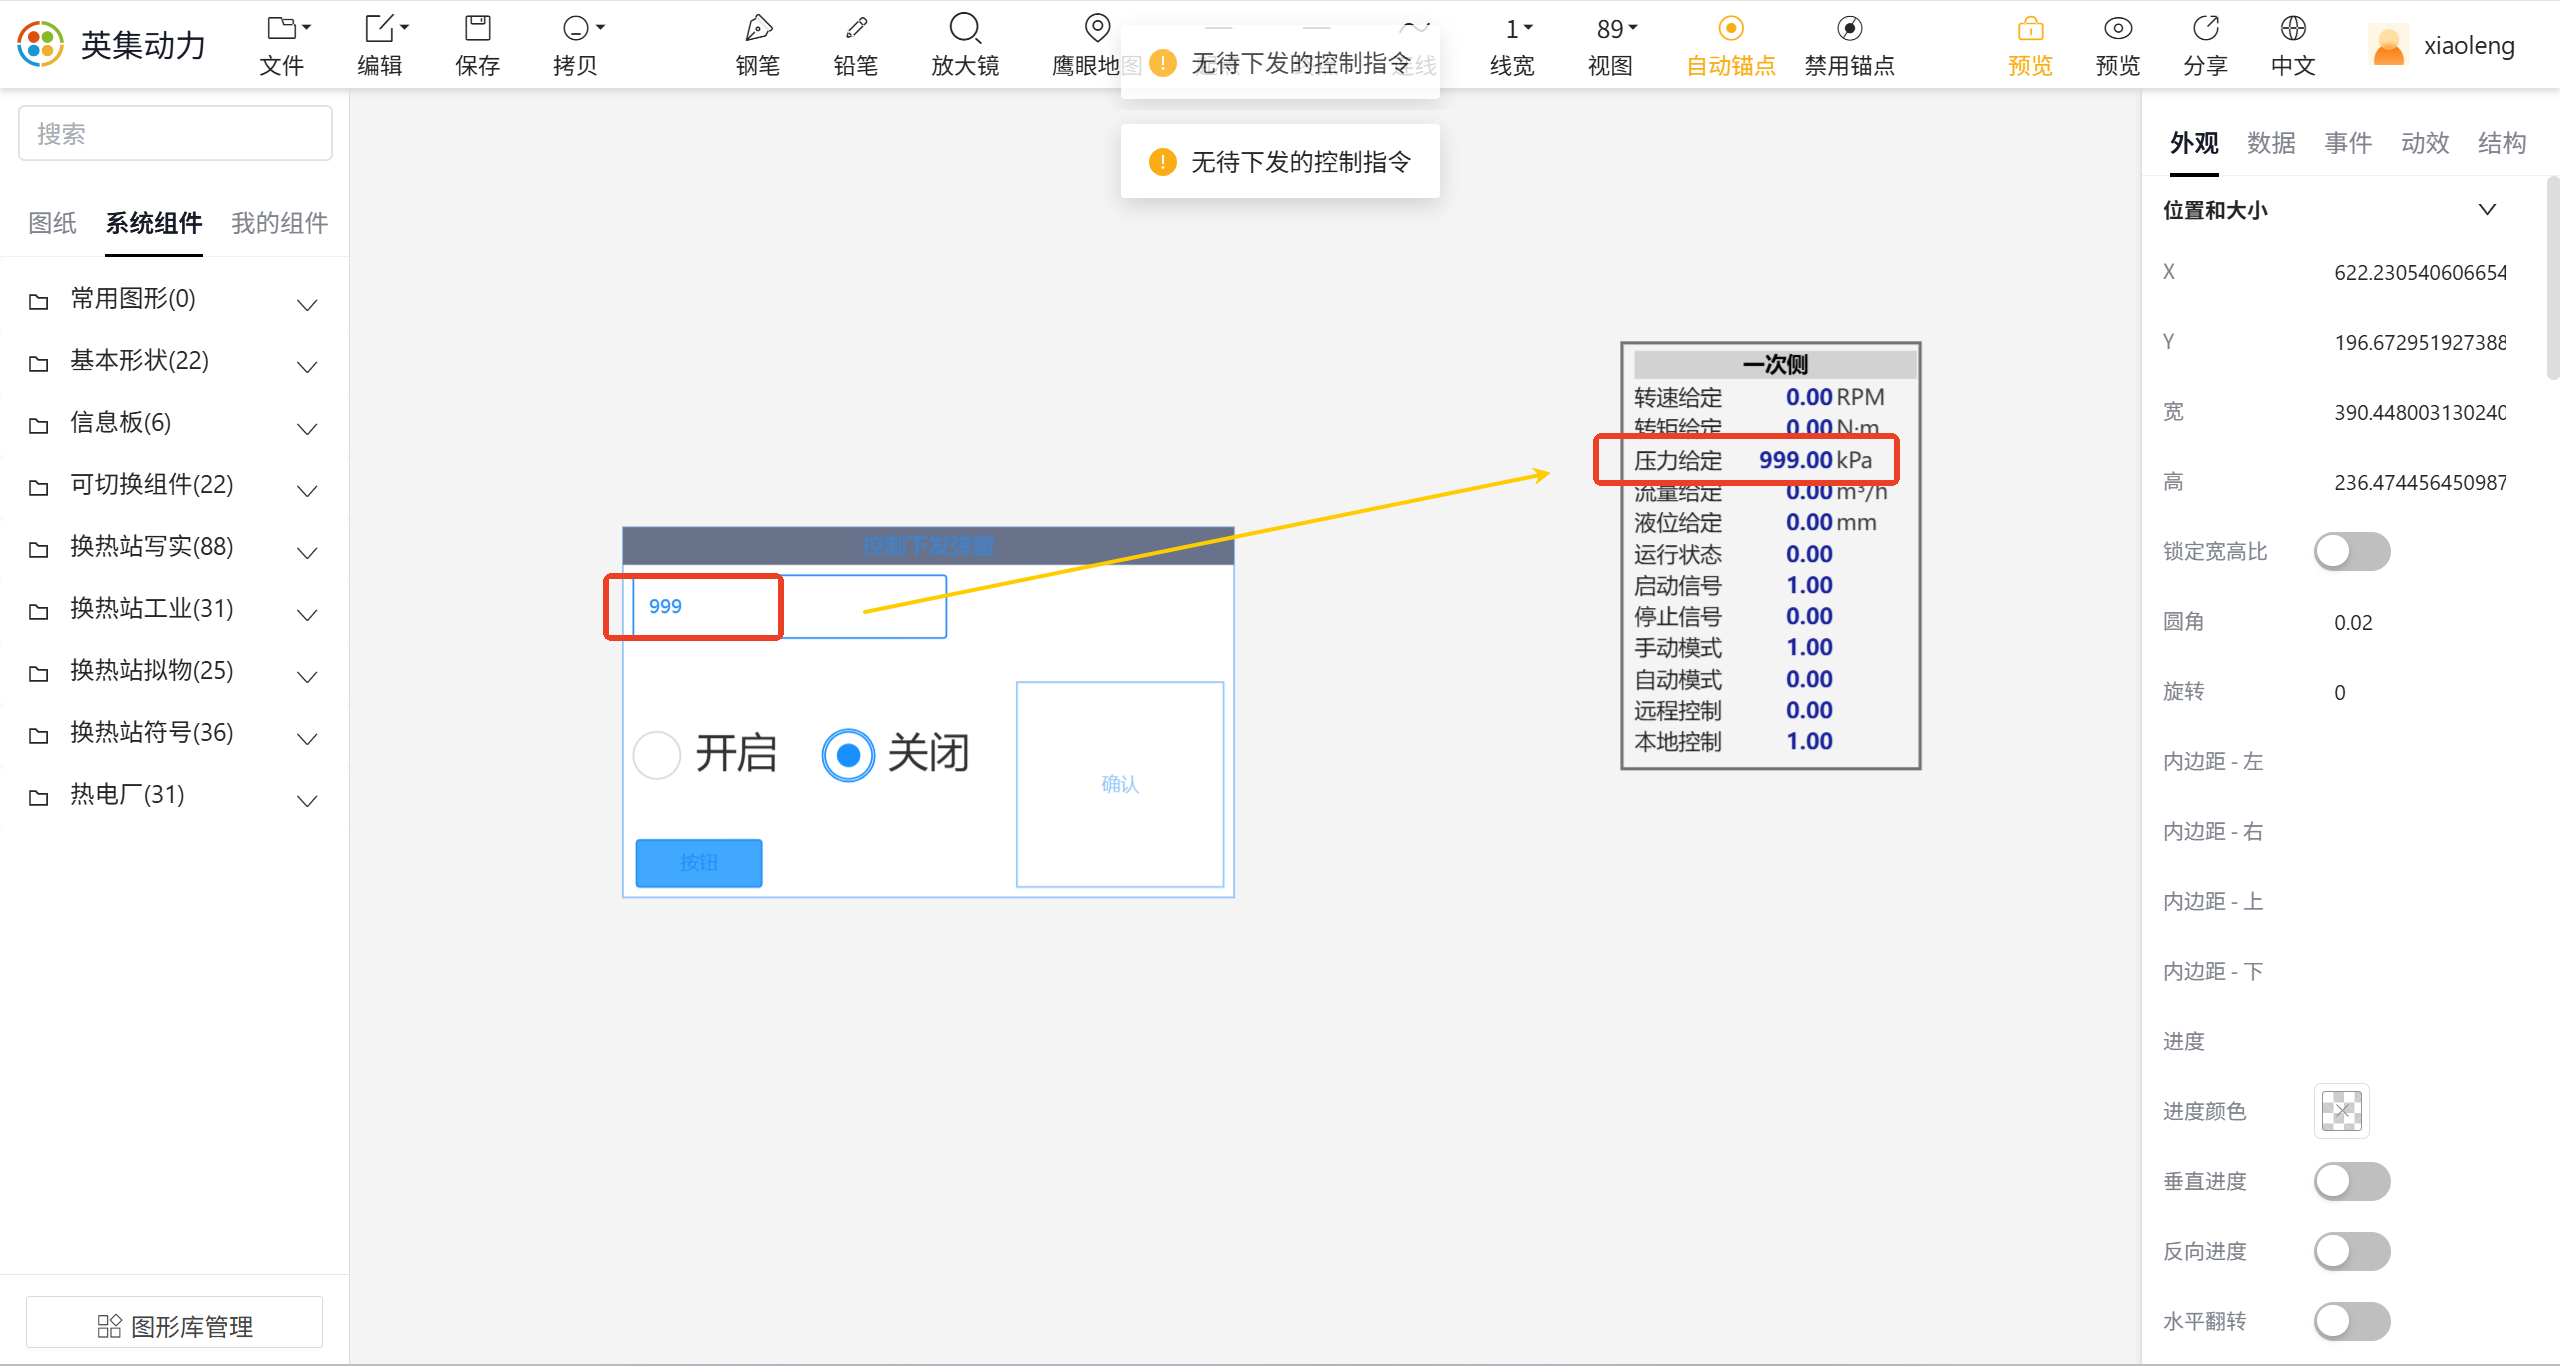Open the 线宽 line width dropdown
The image size is (2560, 1366).
pos(1519,28)
